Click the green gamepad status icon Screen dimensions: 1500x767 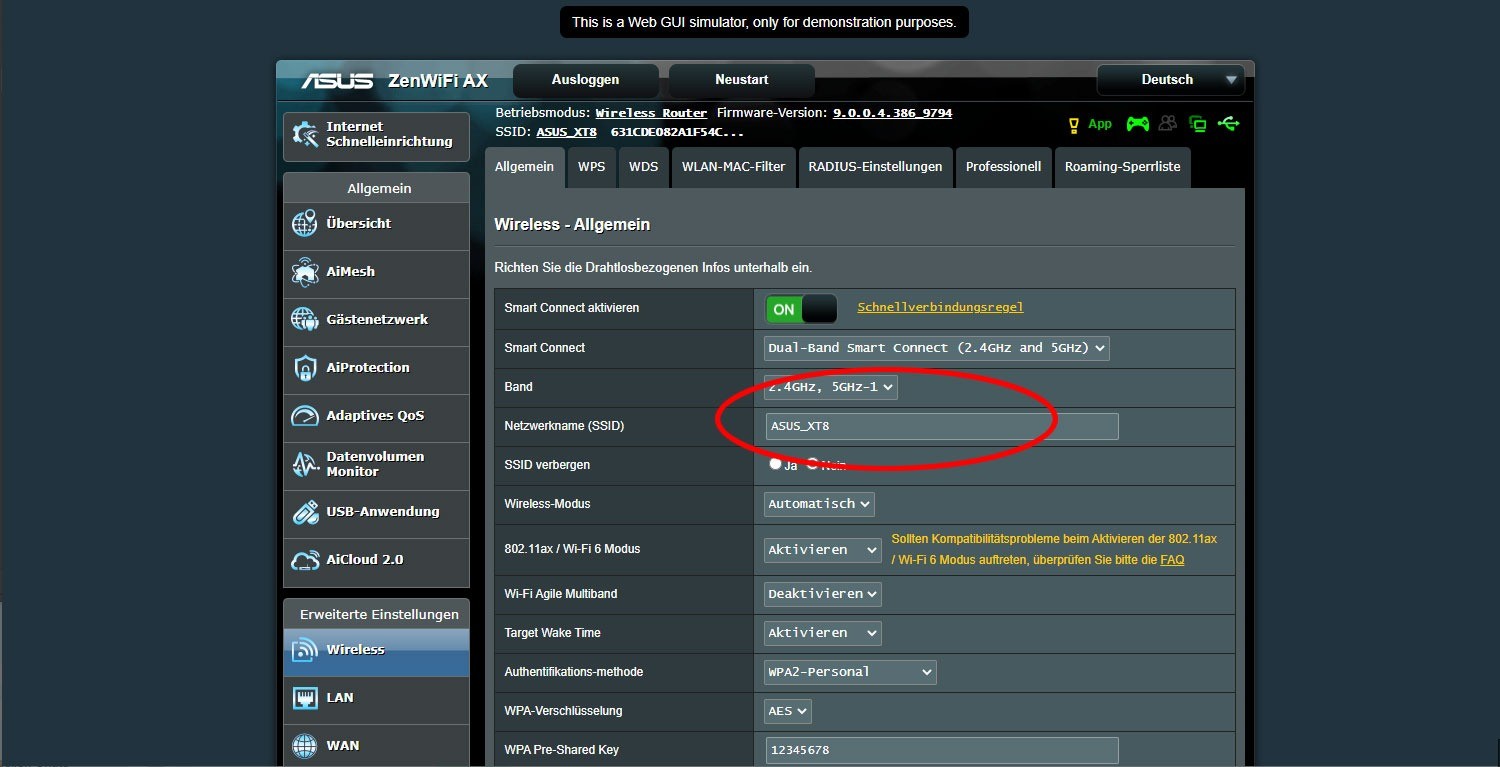point(1138,124)
